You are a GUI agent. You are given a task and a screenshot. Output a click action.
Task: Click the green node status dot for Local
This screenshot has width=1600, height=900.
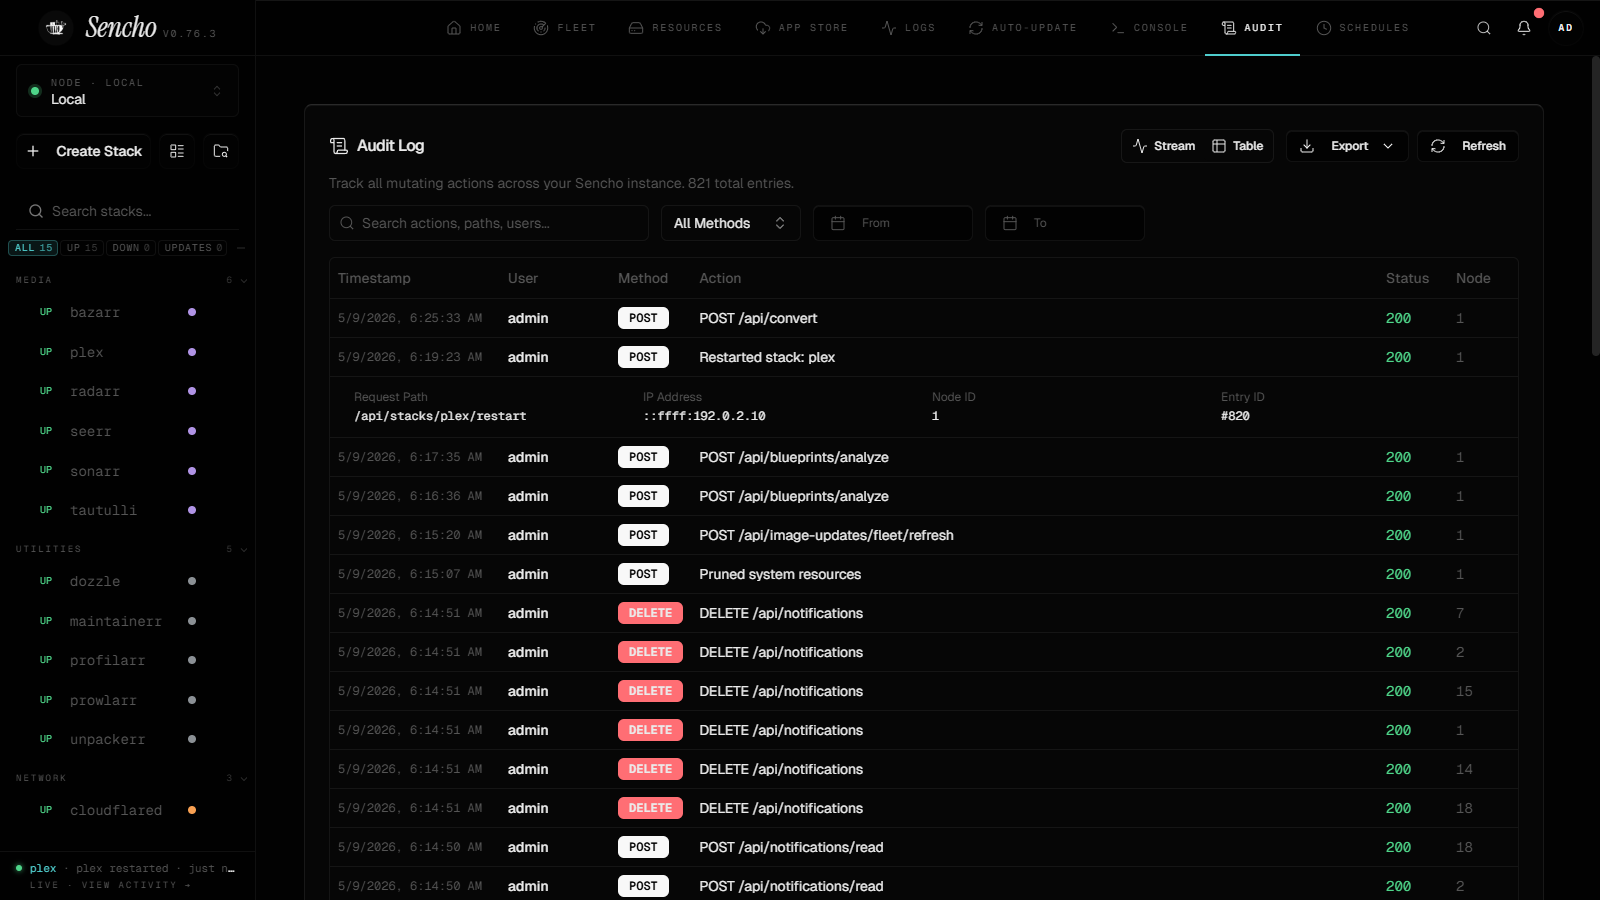click(x=35, y=91)
